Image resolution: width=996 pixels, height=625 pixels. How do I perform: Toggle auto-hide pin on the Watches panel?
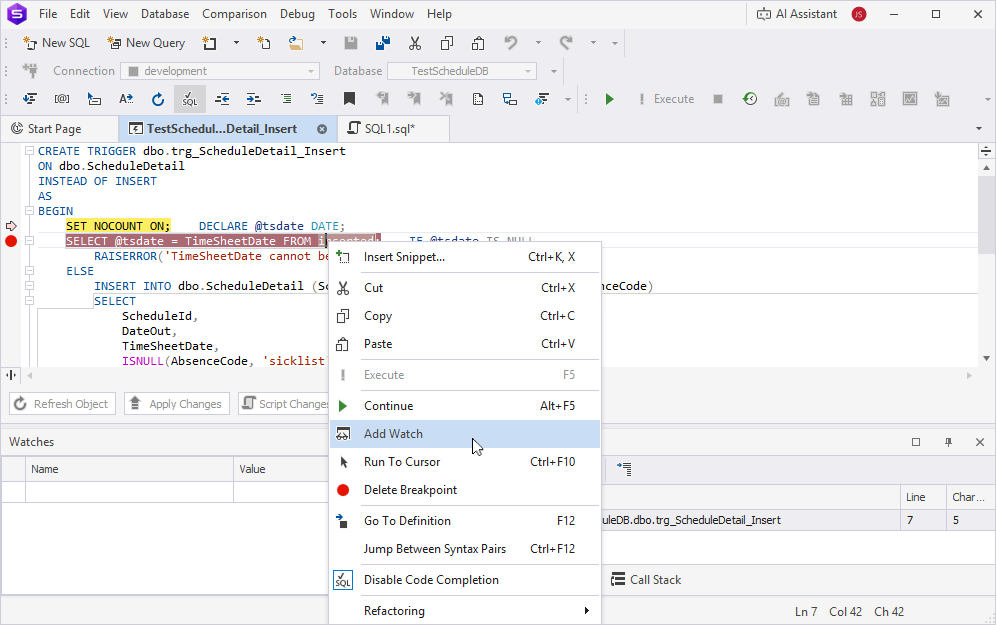click(948, 442)
